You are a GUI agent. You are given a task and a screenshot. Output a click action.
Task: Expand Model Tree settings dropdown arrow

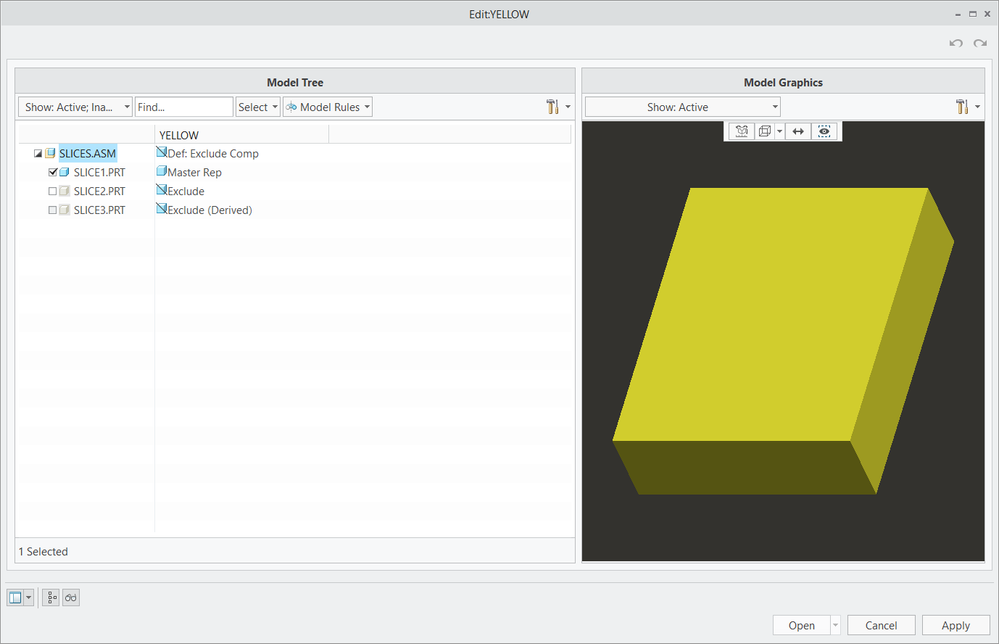click(568, 107)
